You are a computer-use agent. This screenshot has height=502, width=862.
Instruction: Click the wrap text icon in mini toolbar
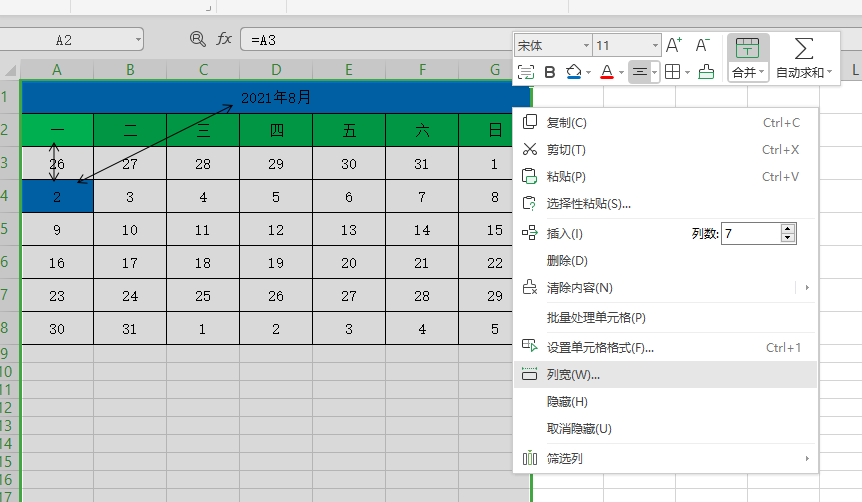[x=526, y=72]
